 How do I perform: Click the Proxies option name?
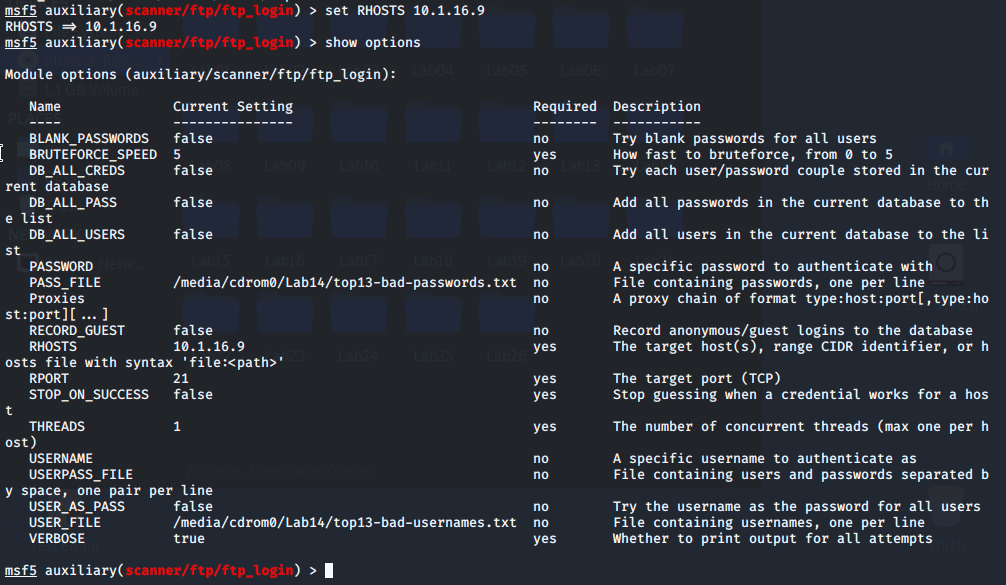[x=56, y=299]
